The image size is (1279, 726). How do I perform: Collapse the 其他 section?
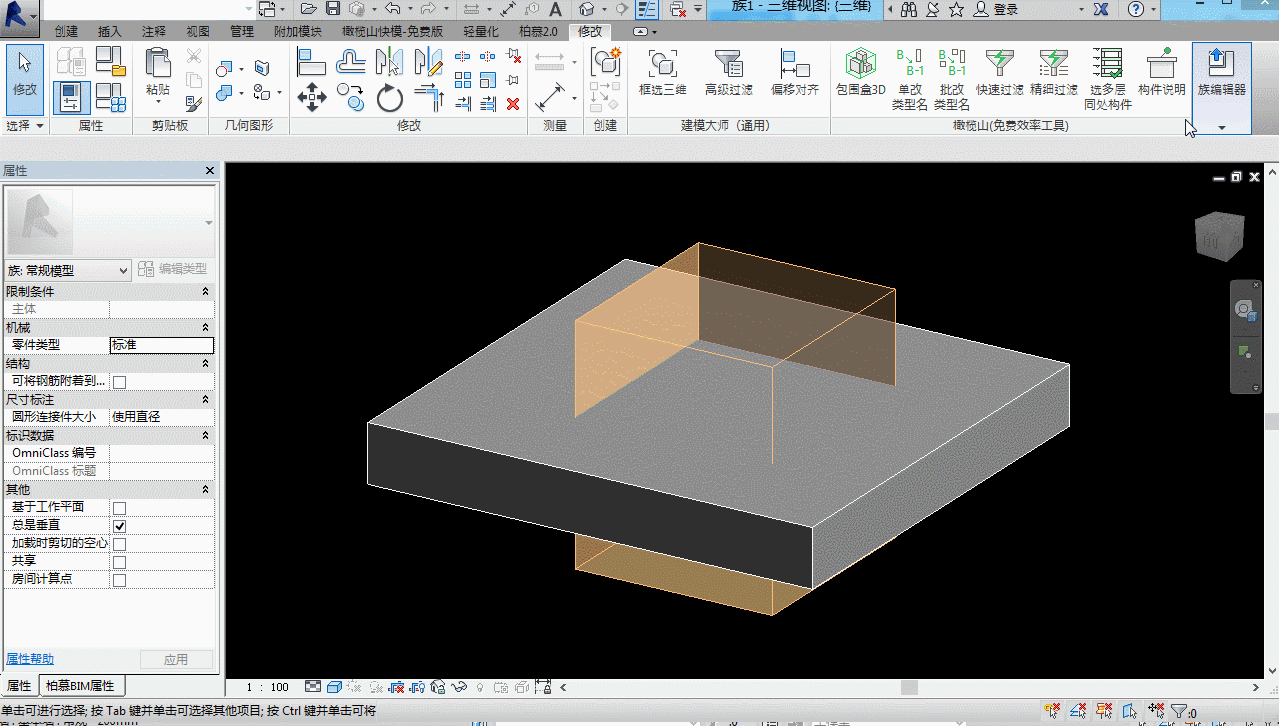point(206,489)
